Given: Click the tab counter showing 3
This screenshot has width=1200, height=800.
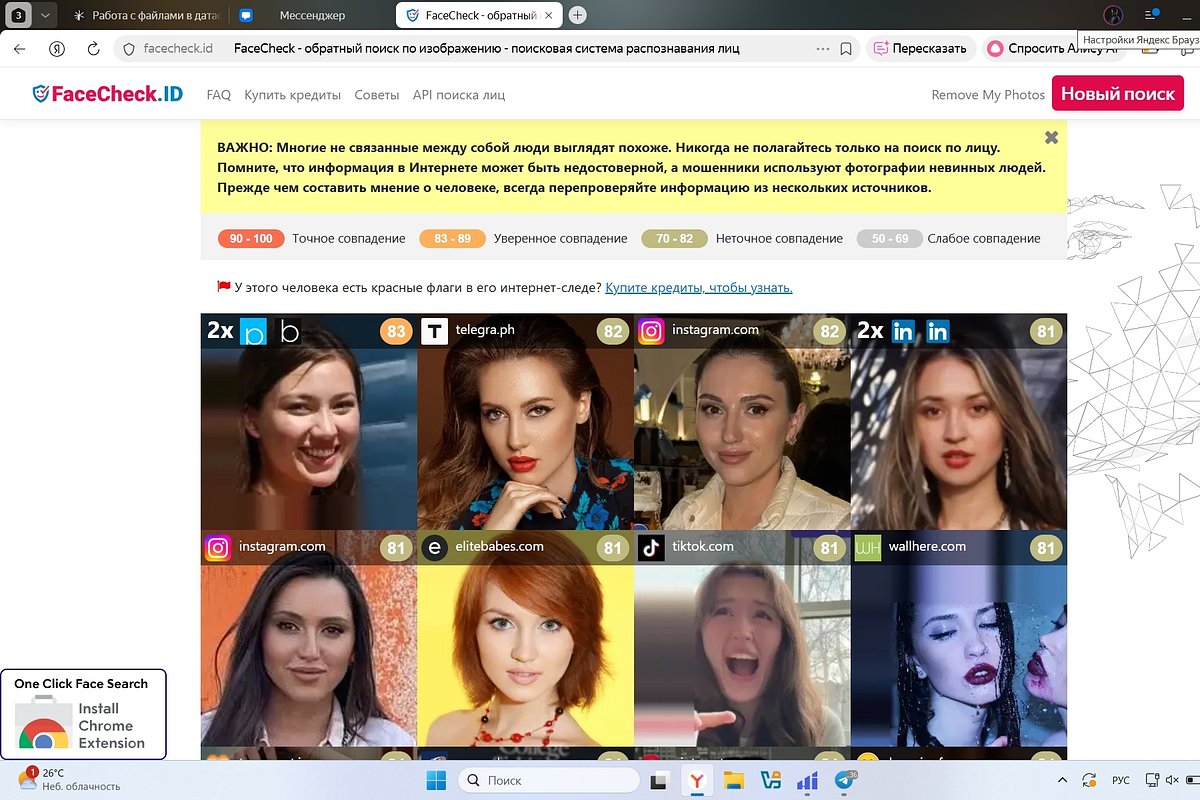Looking at the screenshot, I should point(20,16).
